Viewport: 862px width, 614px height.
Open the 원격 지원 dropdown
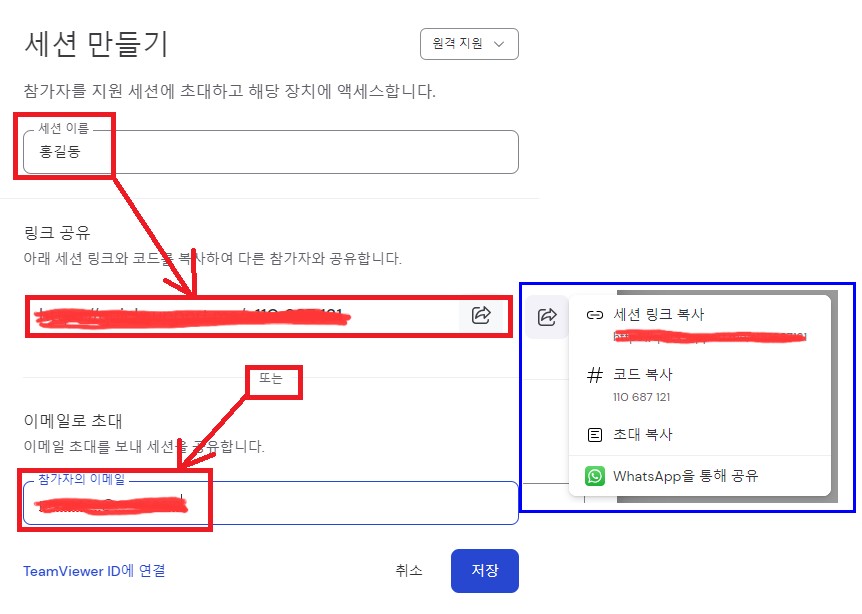coord(468,44)
